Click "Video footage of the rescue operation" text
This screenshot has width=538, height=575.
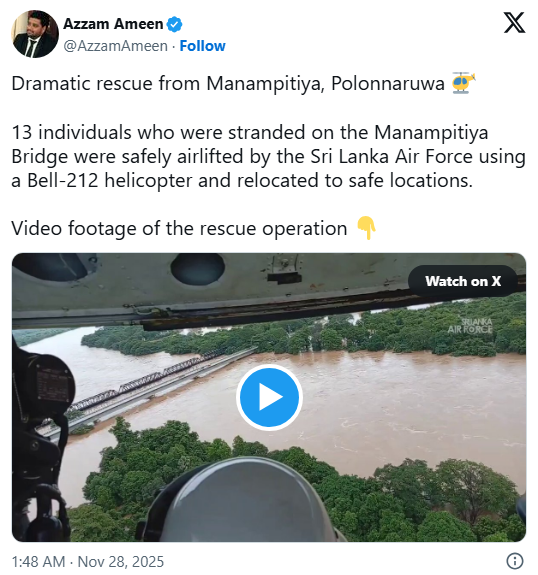tap(179, 228)
